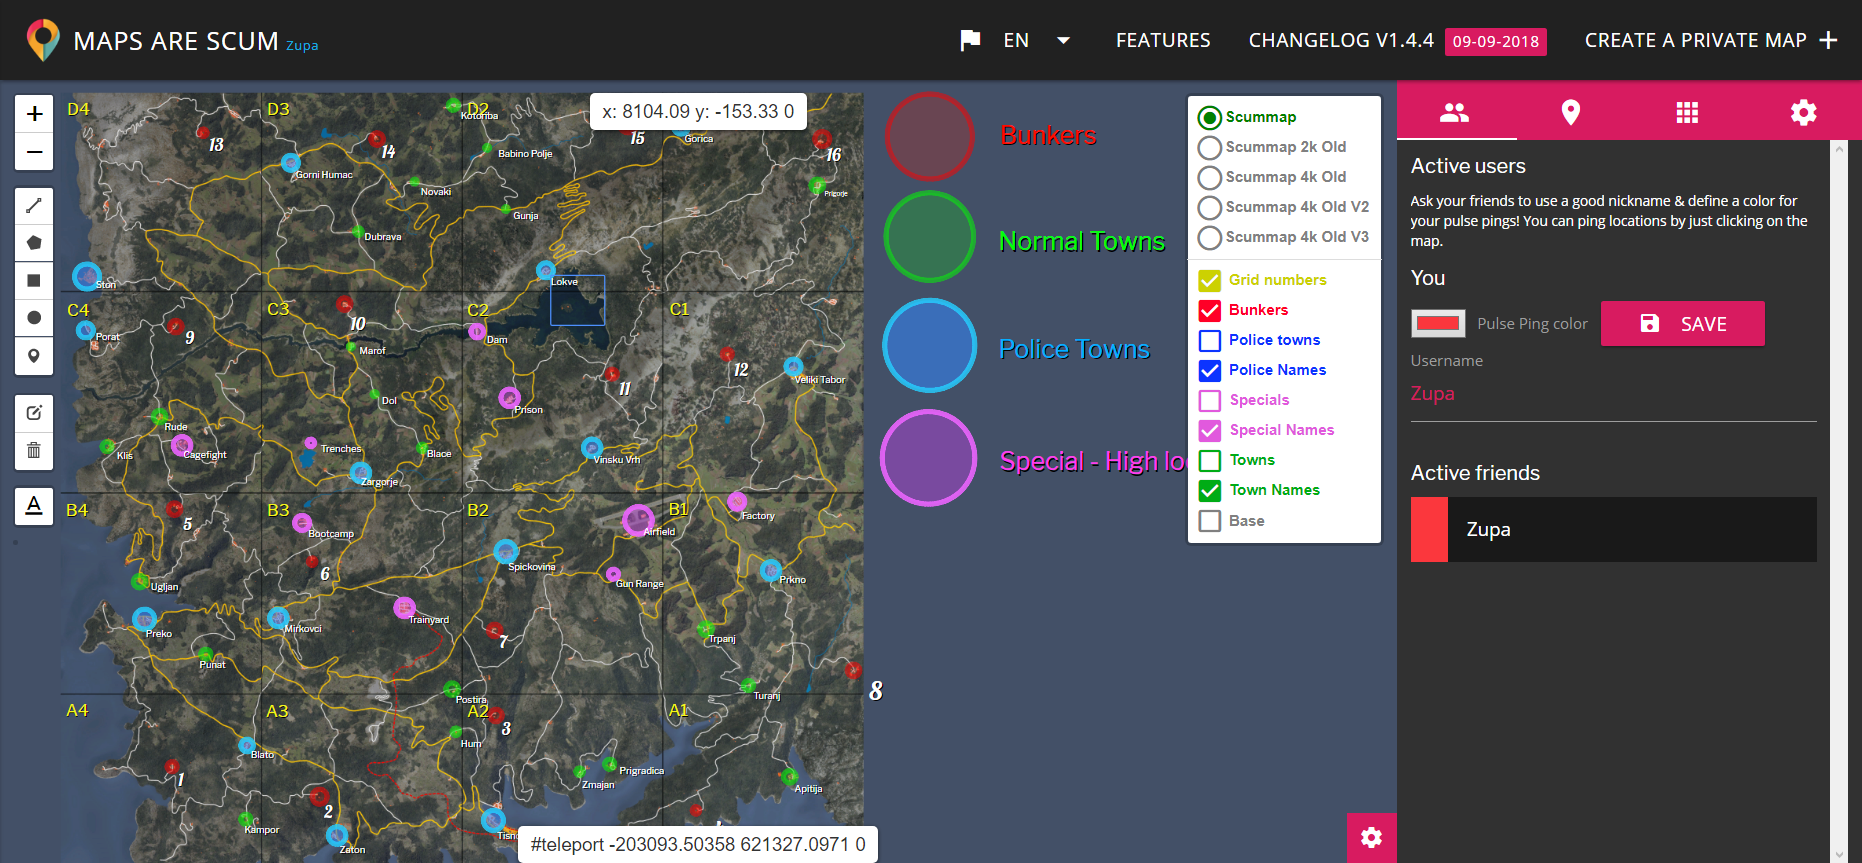Enable the Police towns checkbox
Viewport: 1862px width, 863px height.
click(x=1210, y=341)
